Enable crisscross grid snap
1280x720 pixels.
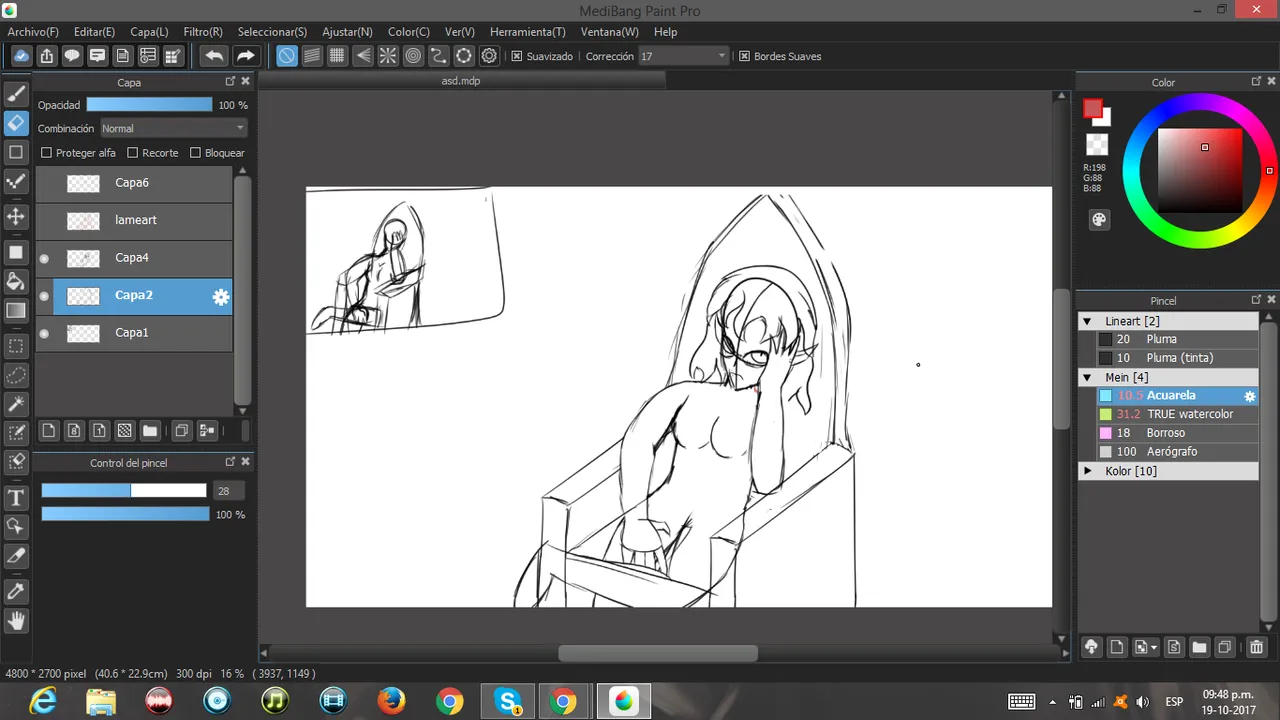[x=337, y=56]
